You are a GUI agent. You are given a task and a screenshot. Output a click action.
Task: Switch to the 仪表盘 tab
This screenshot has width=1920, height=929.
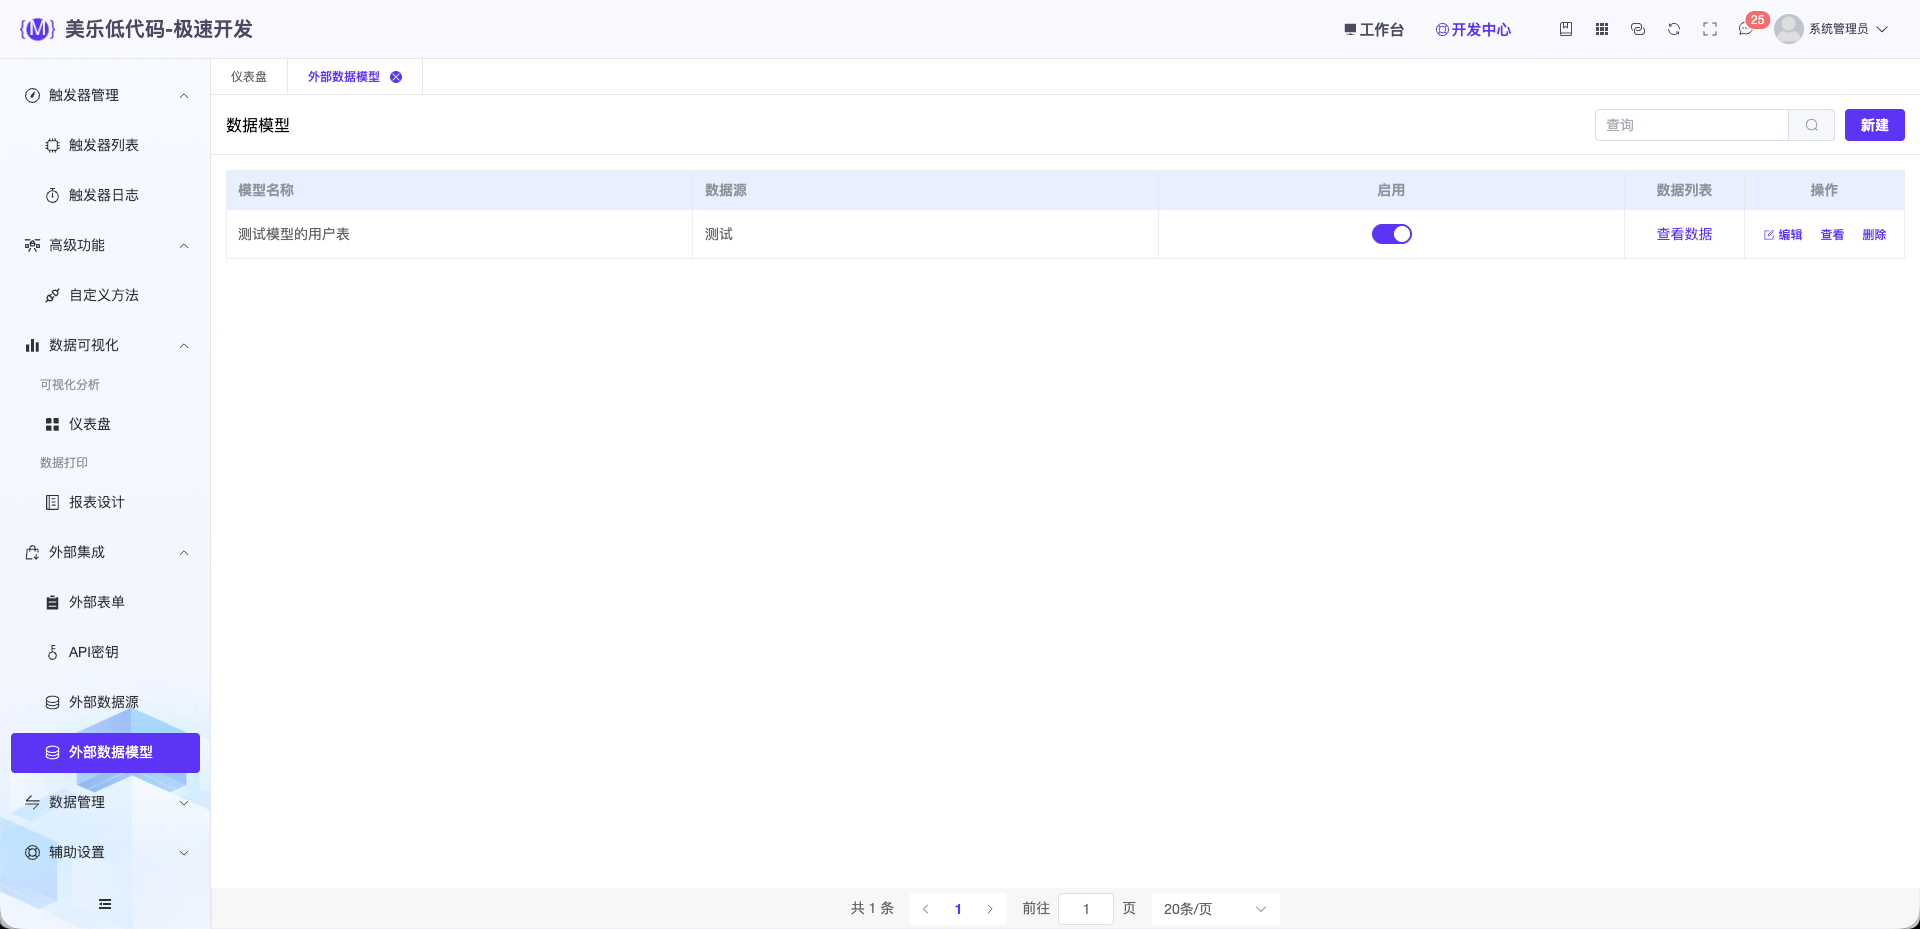(x=249, y=77)
